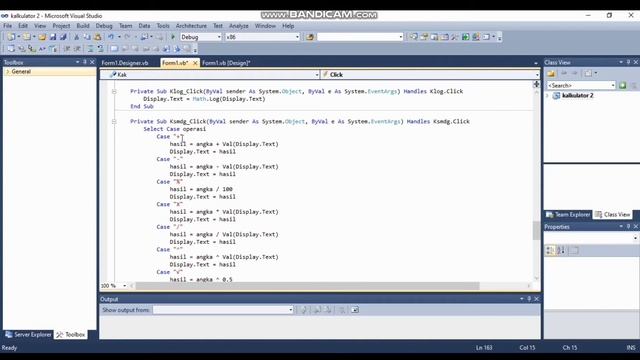Open the Debug configuration dropdown
Image resolution: width=640 pixels, height=360 pixels.
click(219, 37)
